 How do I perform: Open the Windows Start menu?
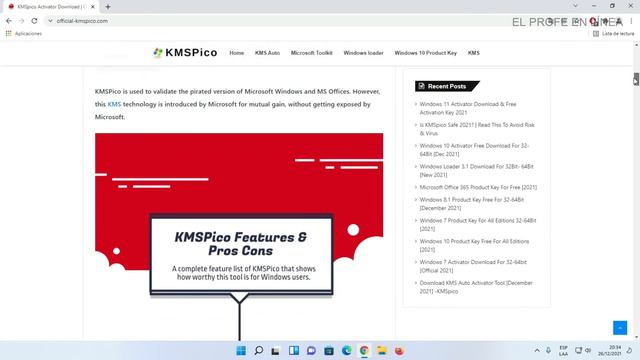point(241,351)
